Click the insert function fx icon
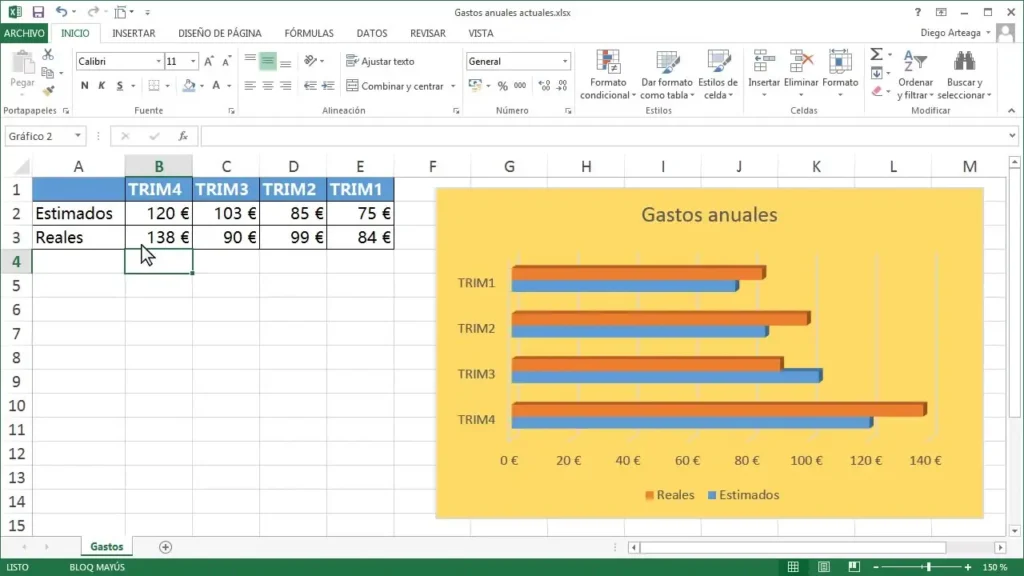The image size is (1024, 576). point(182,136)
